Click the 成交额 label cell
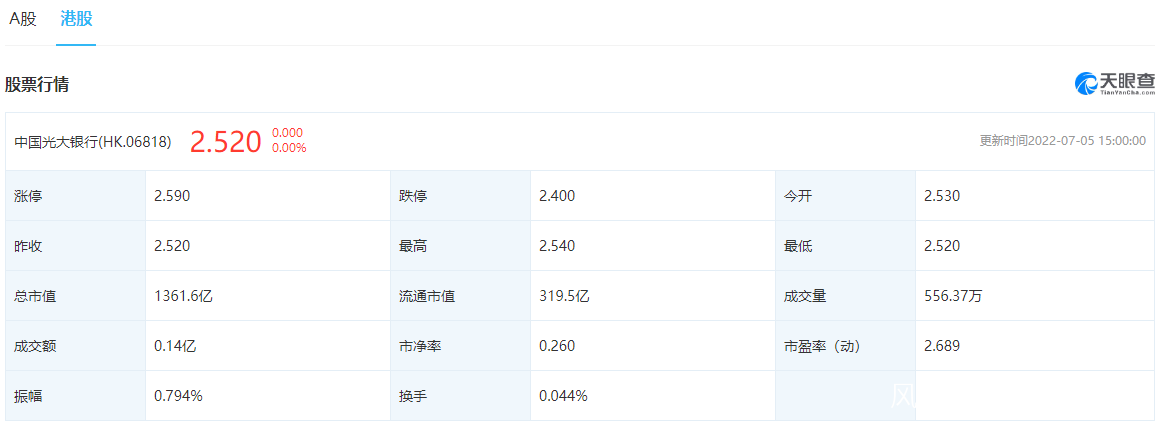 pyautogui.click(x=35, y=346)
